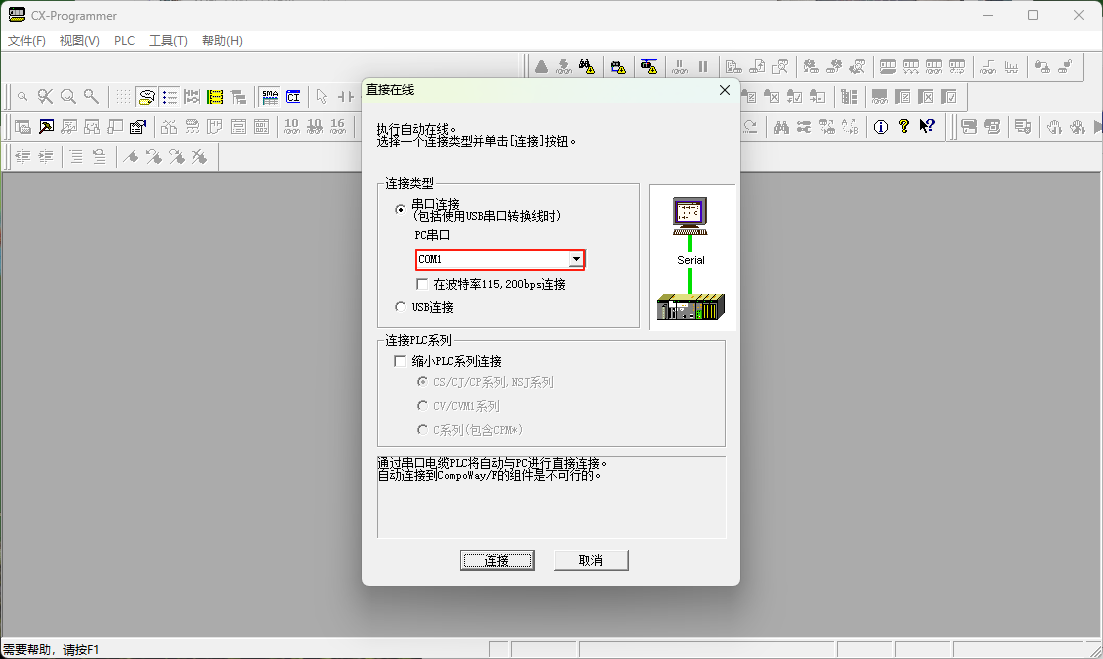Click the 连接 button

tap(497, 561)
